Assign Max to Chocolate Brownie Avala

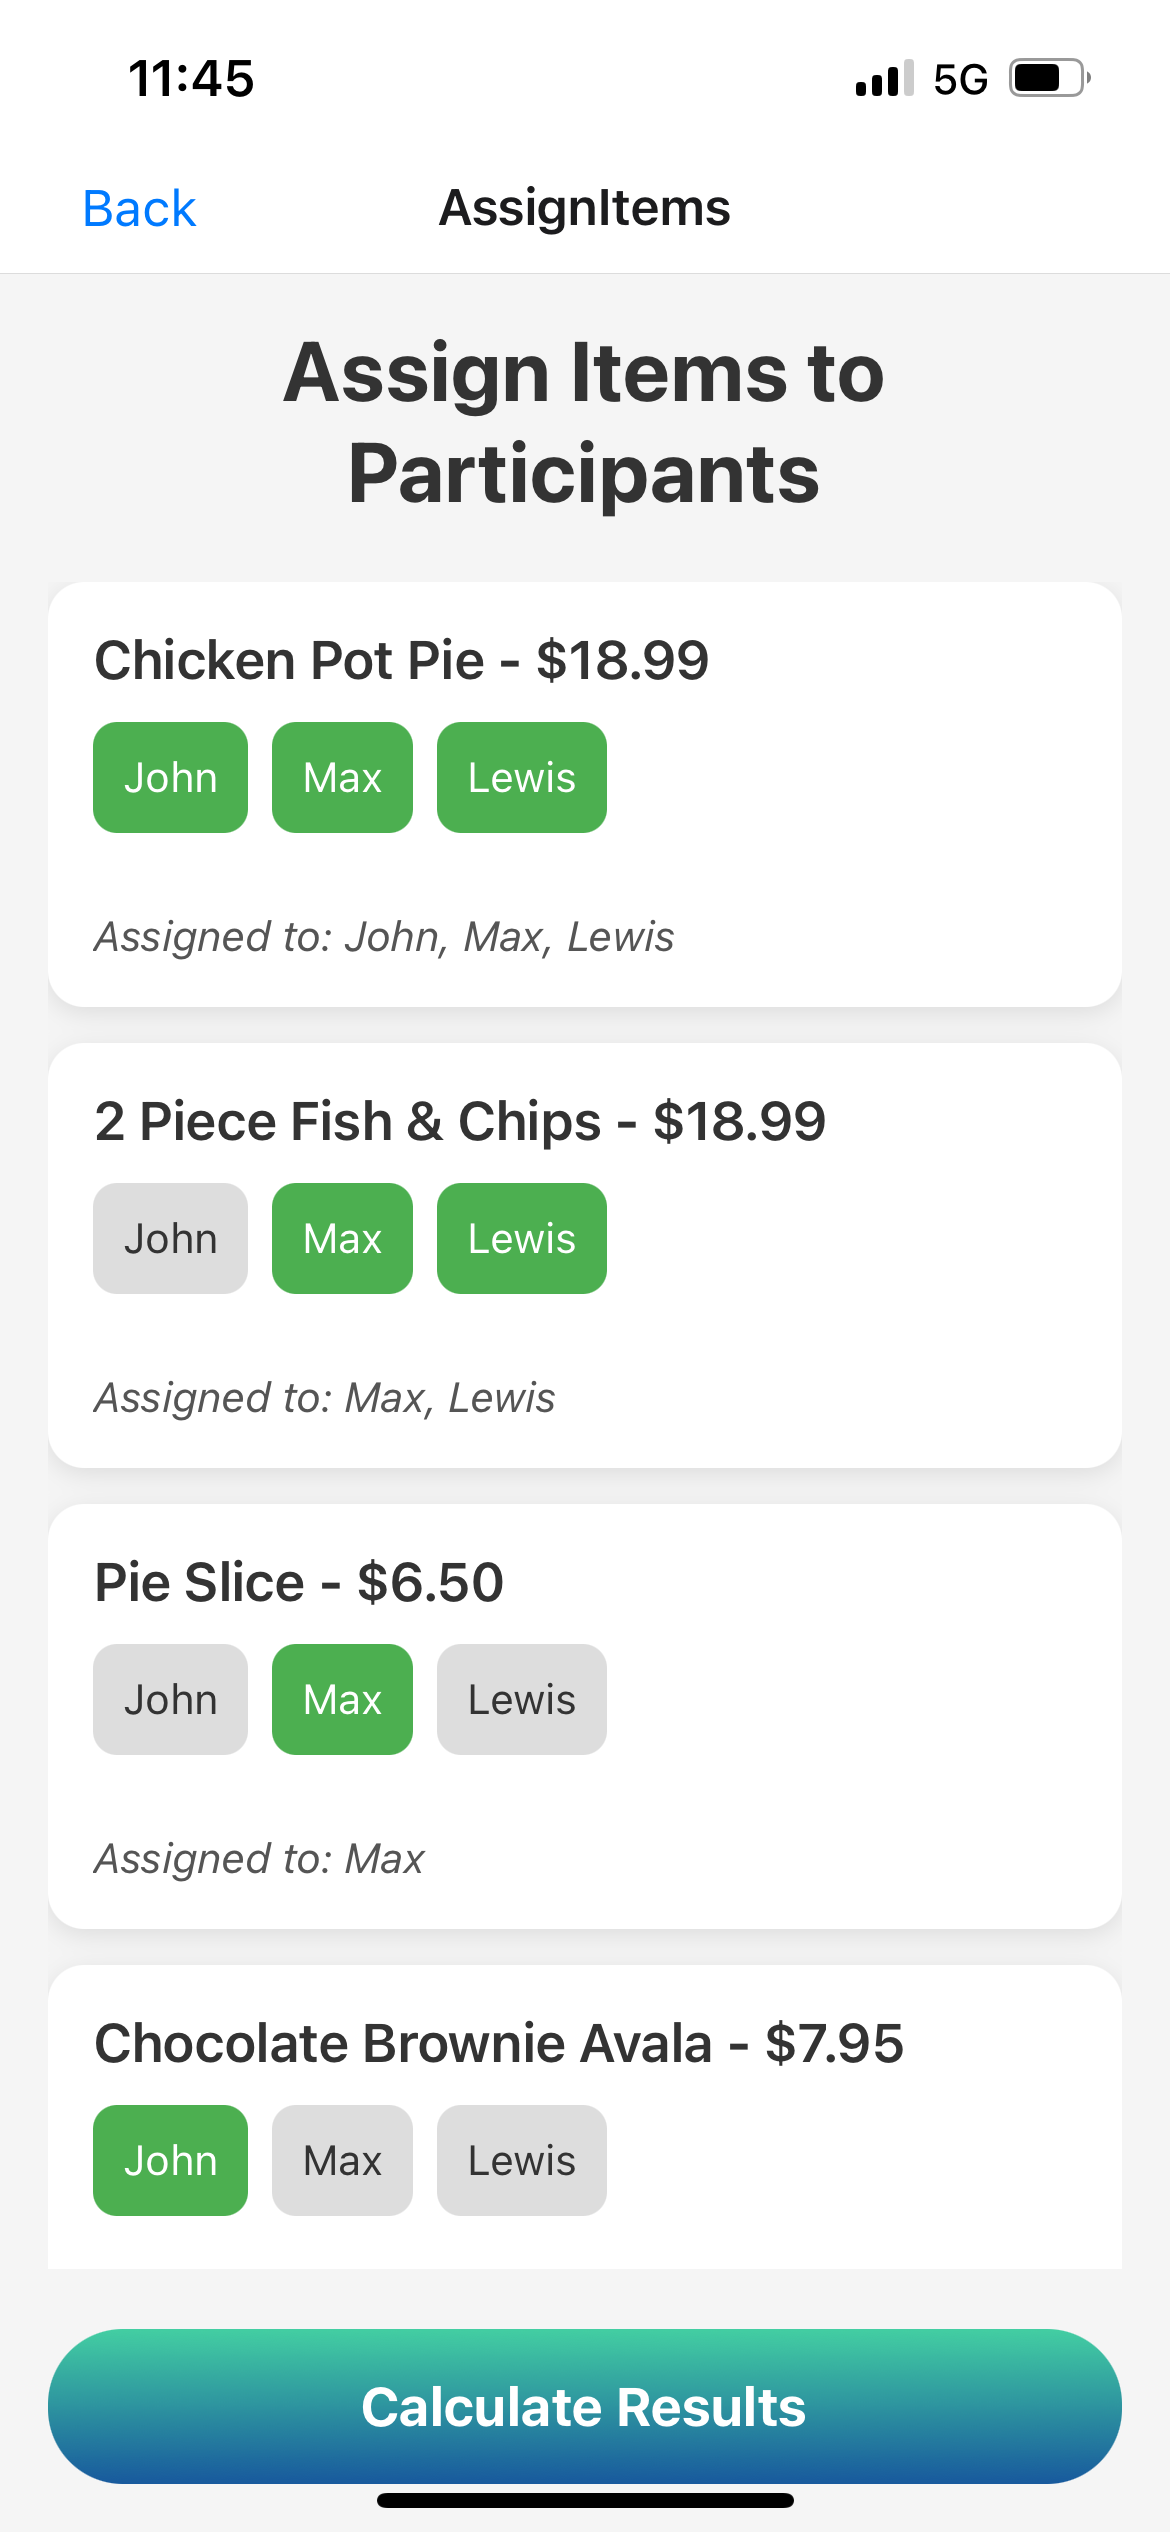coord(342,2160)
